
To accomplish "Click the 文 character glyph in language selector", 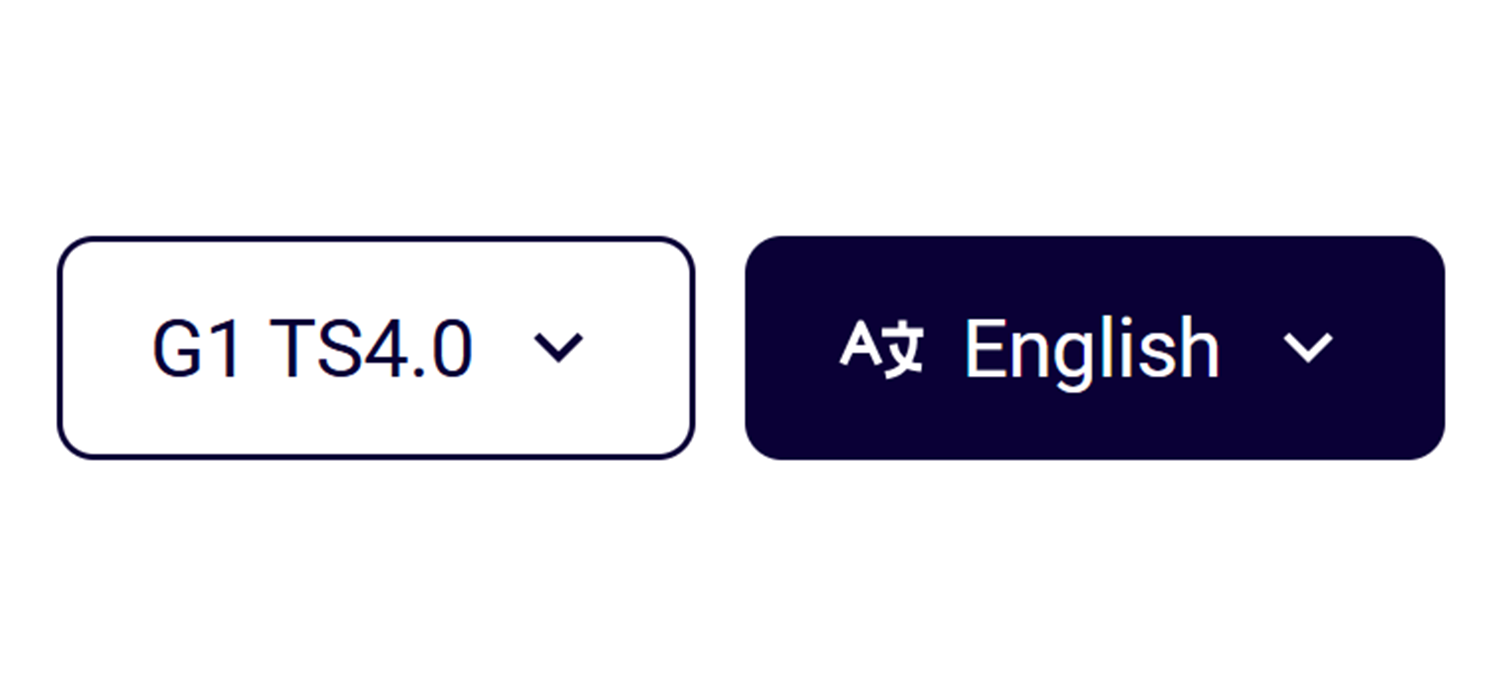I will click(905, 352).
